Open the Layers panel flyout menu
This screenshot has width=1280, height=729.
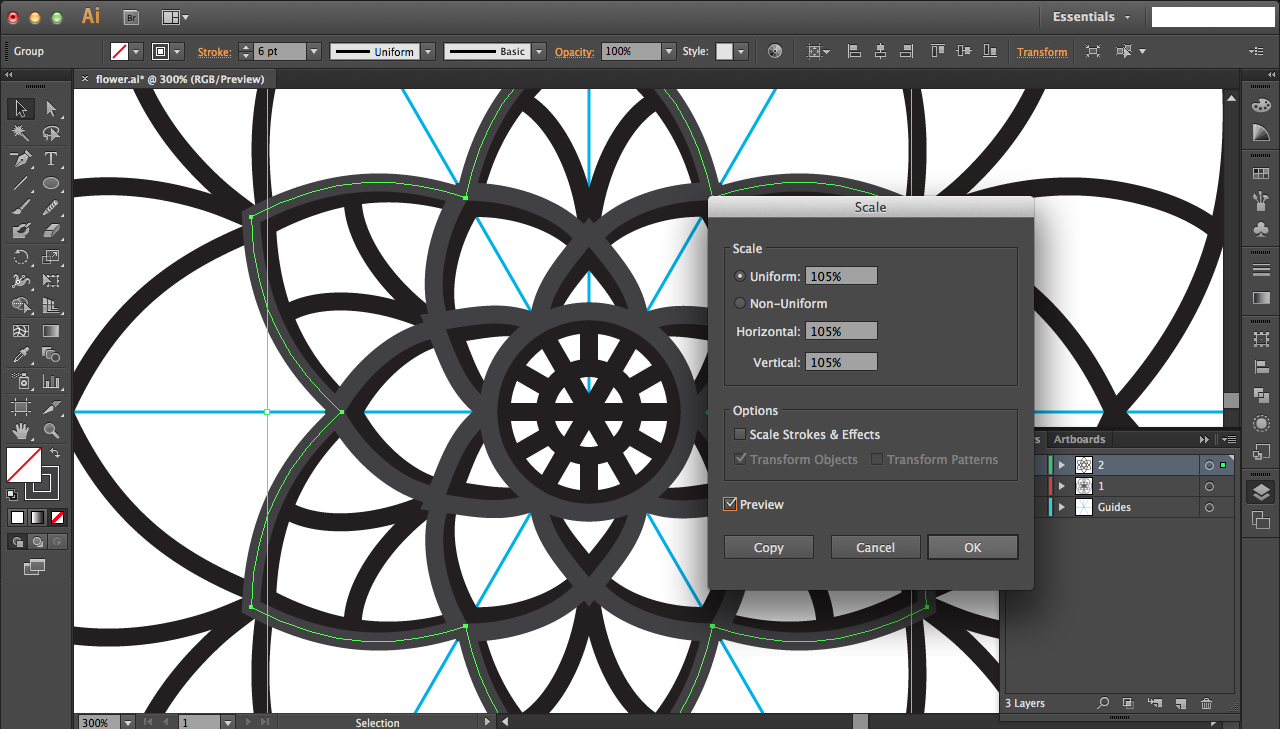pos(1227,439)
